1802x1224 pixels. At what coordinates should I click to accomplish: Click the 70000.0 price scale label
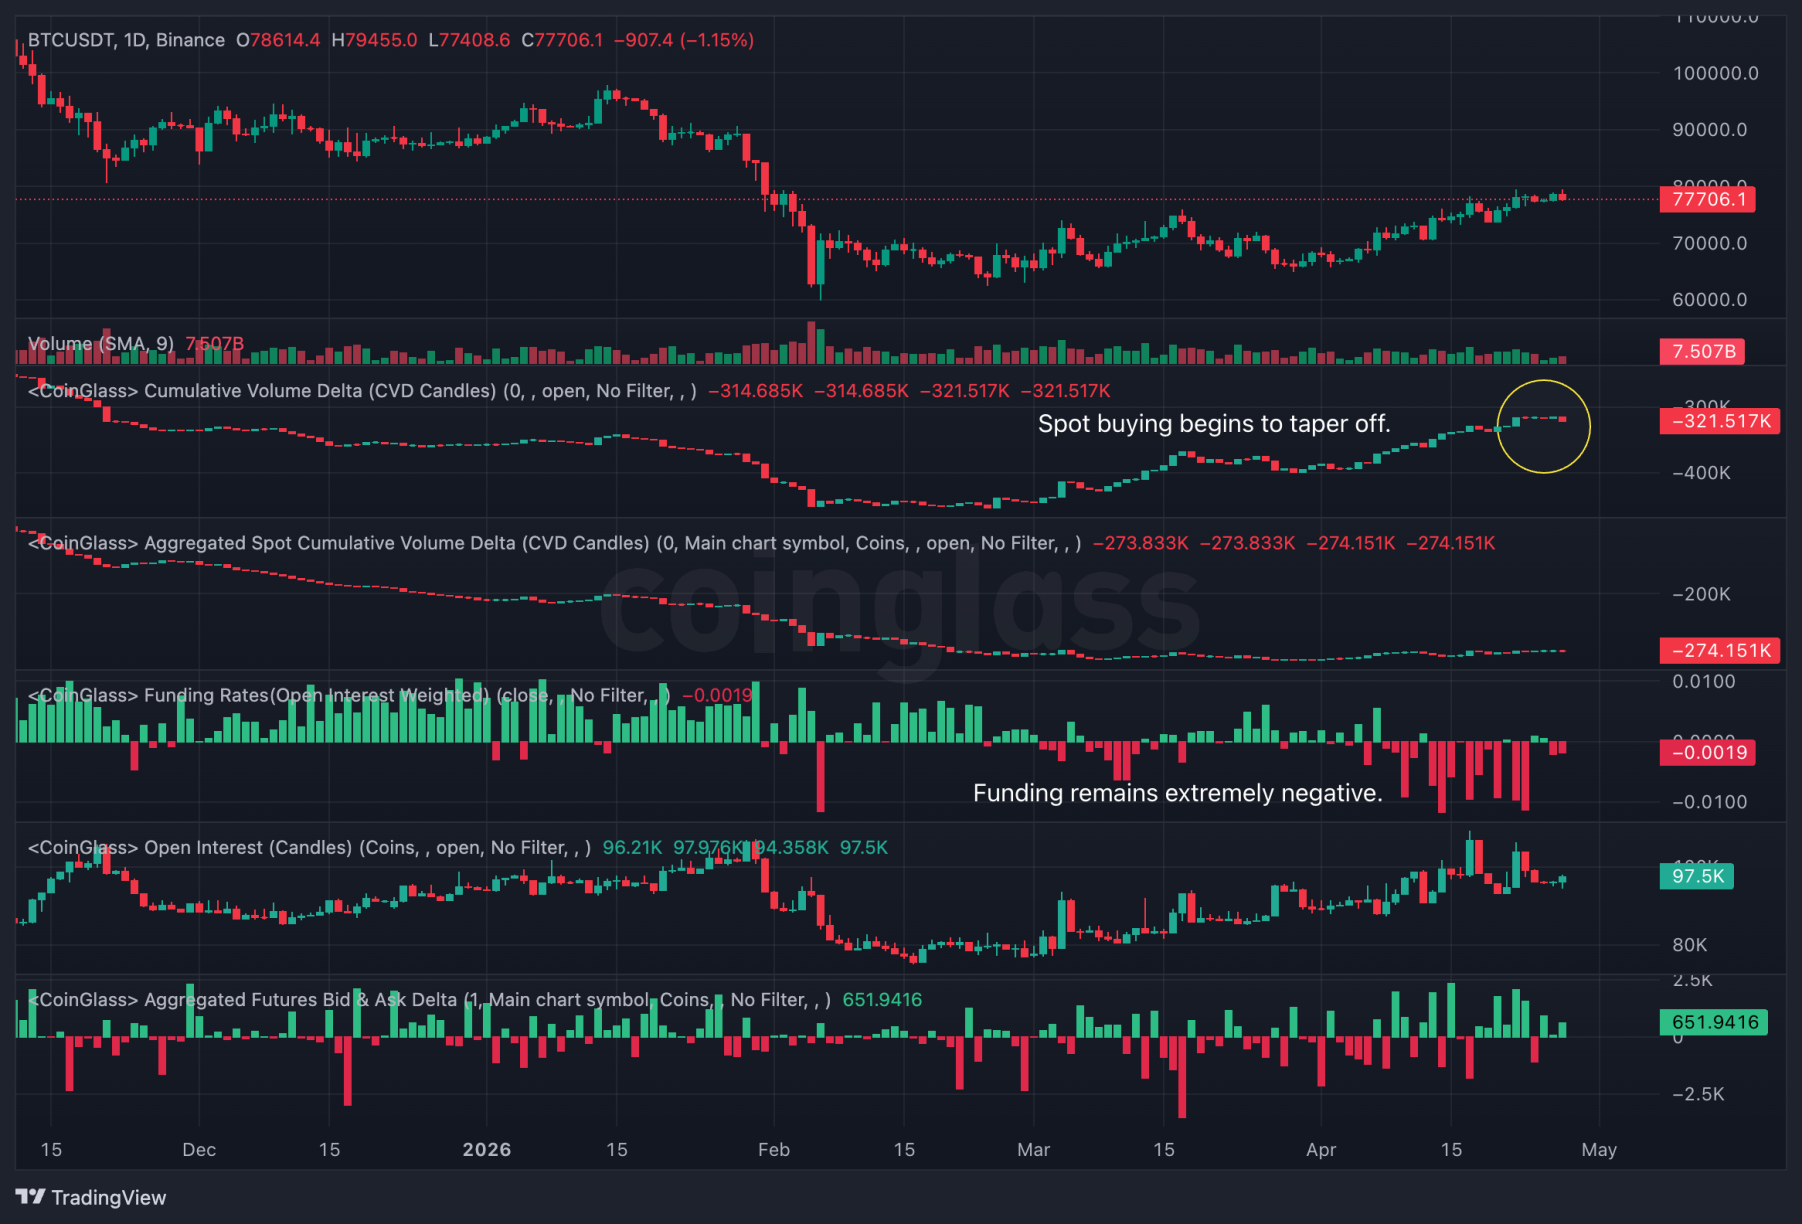pyautogui.click(x=1710, y=243)
